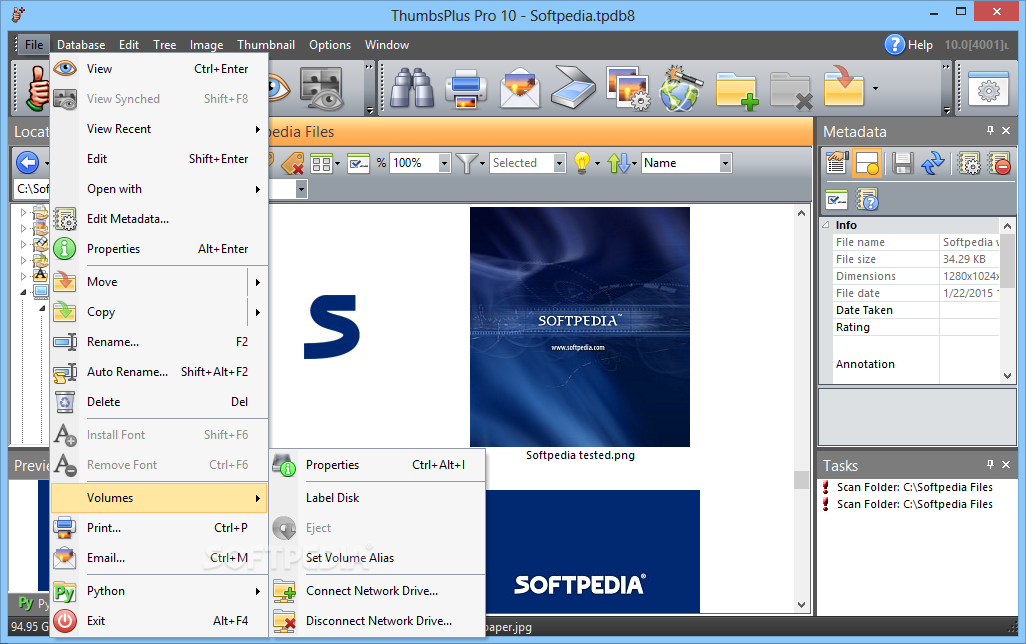Open the Options menu

[x=330, y=45]
